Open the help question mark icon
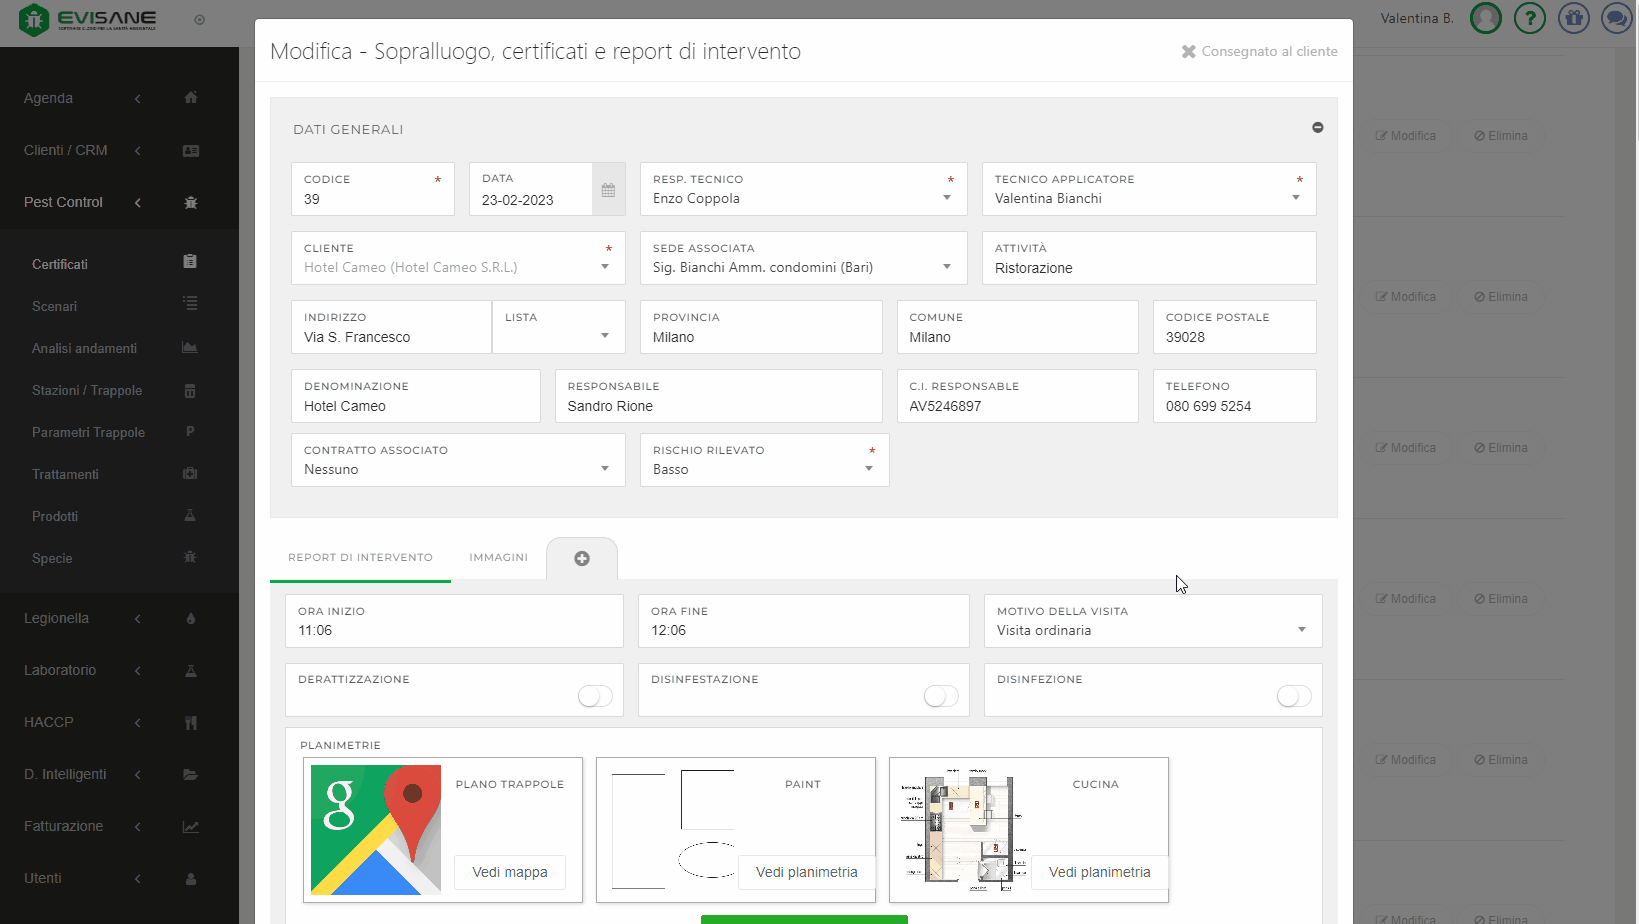 tap(1529, 18)
